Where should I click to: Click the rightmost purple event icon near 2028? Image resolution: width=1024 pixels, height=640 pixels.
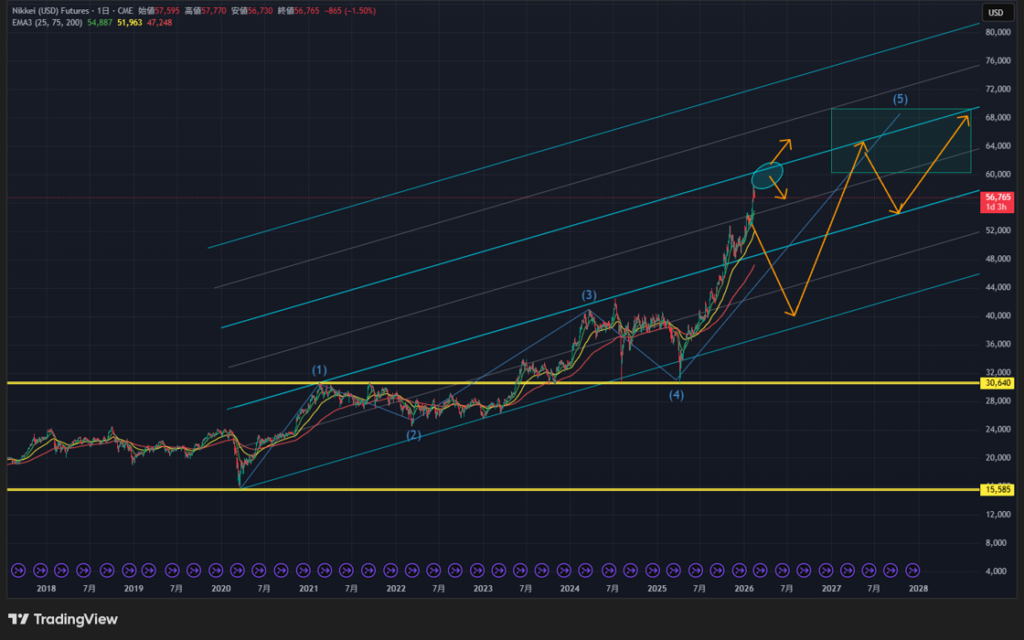912,569
